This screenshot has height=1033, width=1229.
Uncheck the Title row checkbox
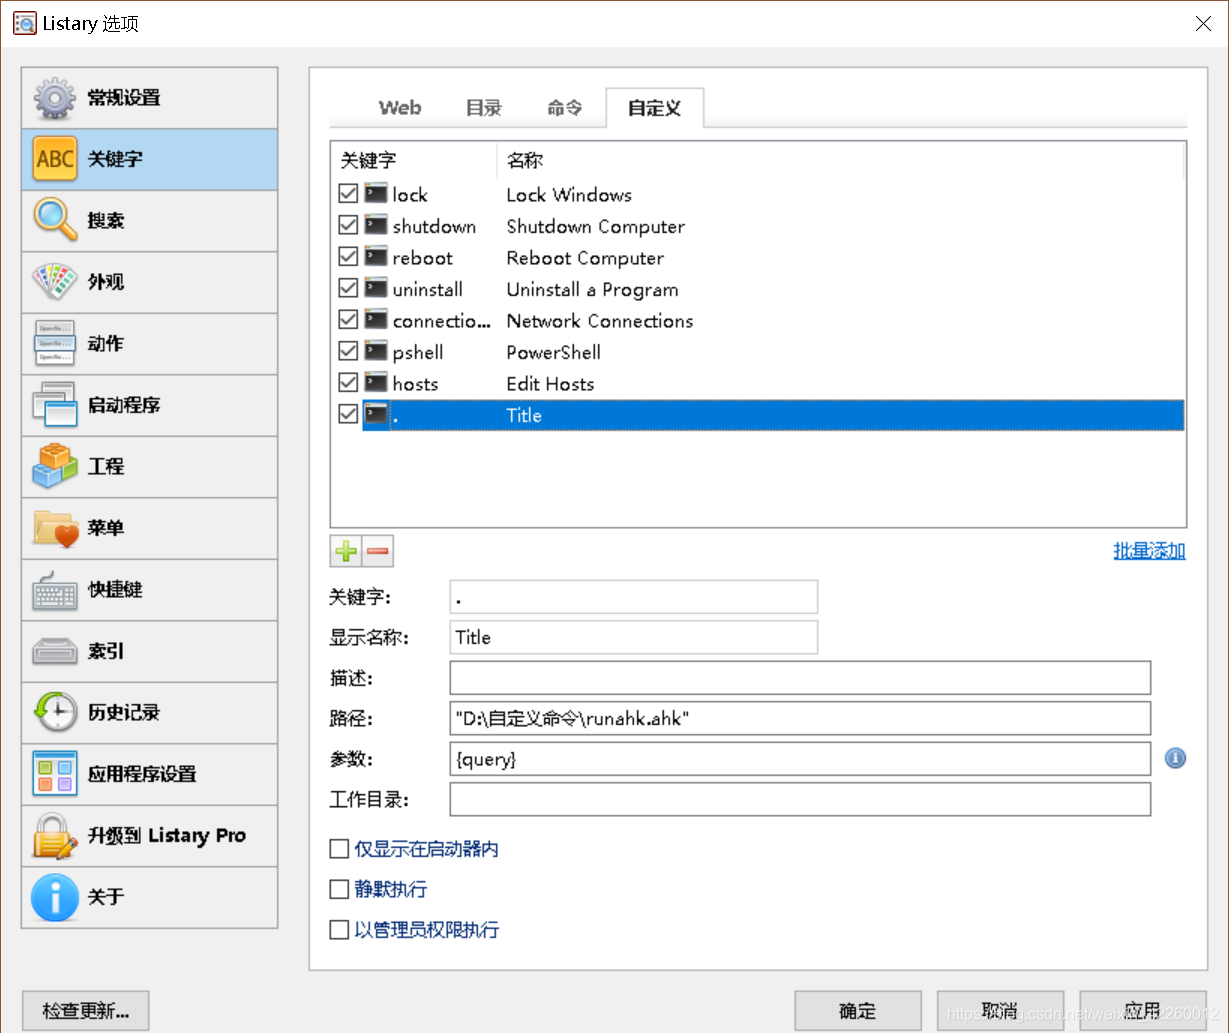[348, 415]
